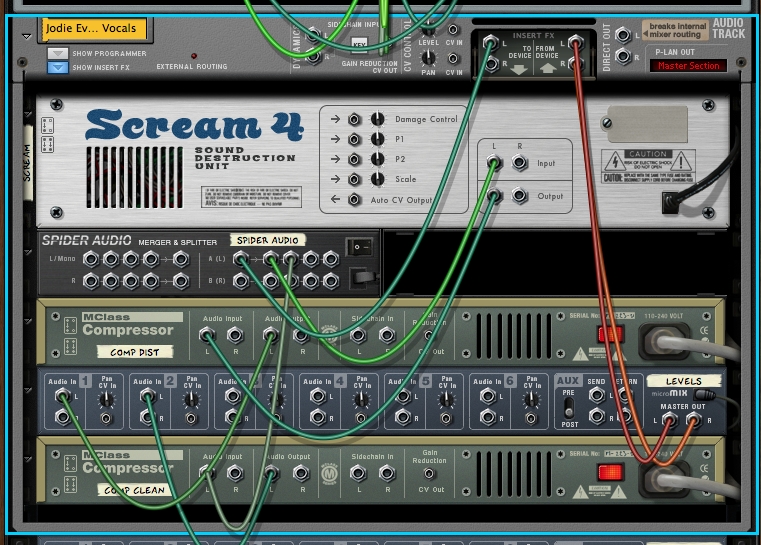Fold the Scream 4 device with its arrow

click(x=28, y=115)
